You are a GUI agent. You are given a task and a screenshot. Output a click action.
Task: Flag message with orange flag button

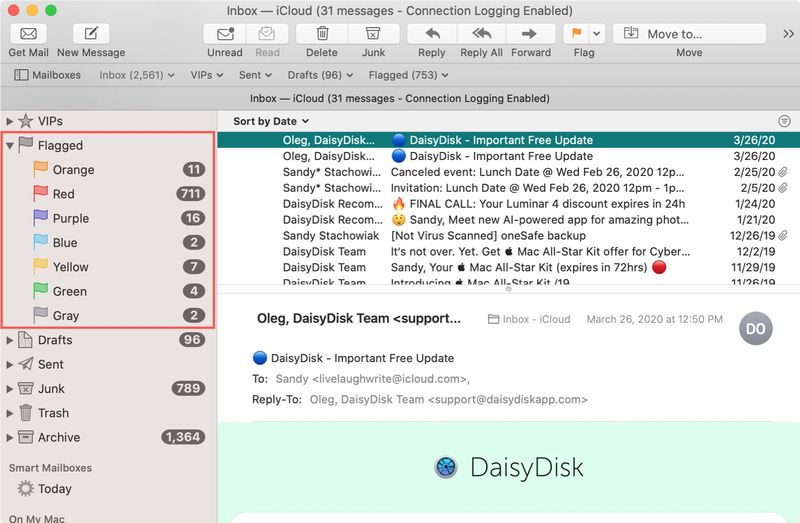[577, 34]
